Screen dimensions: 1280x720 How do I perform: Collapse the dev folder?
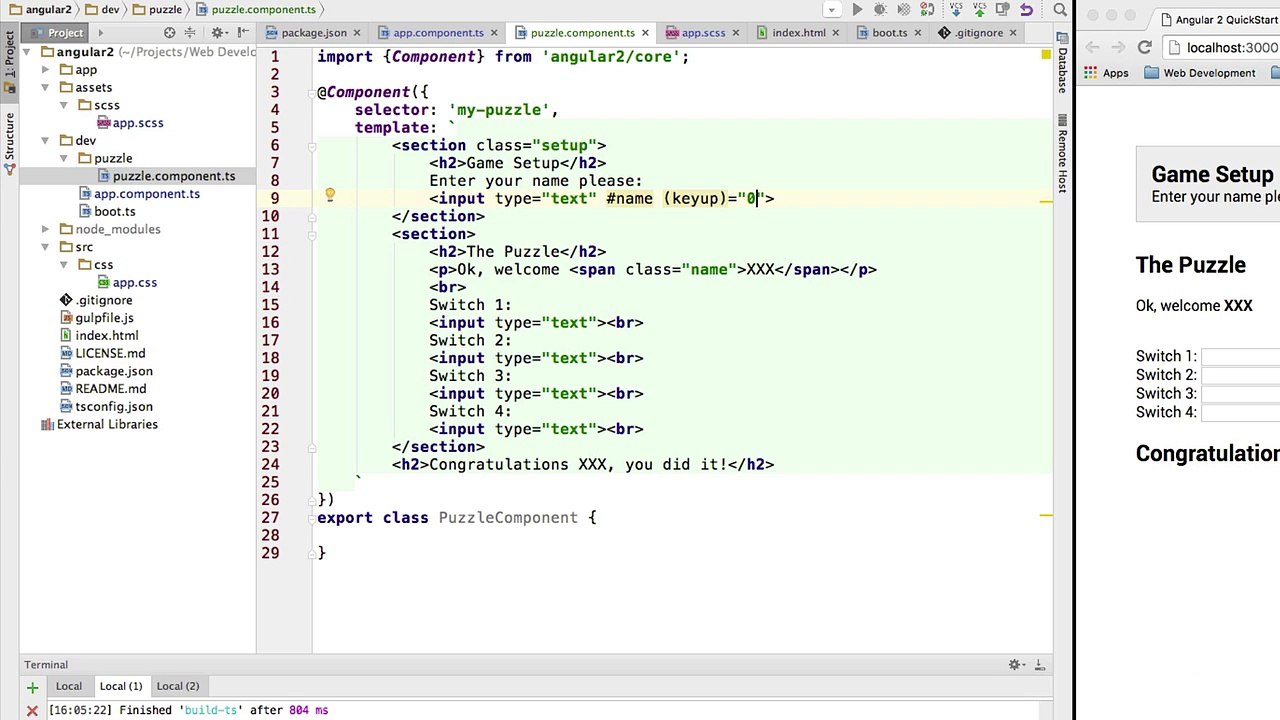(45, 141)
